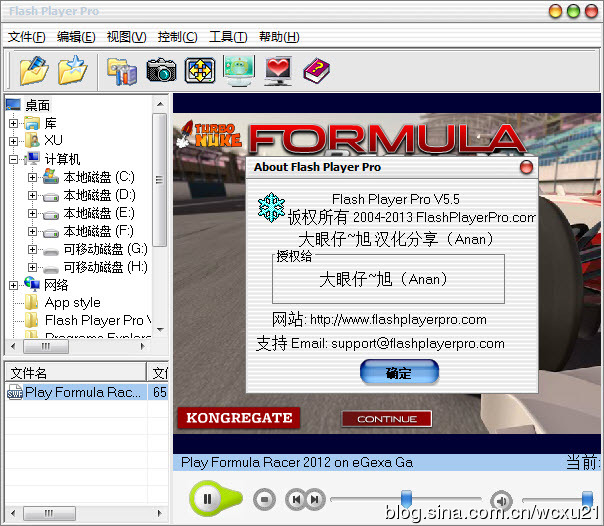The image size is (604, 526).
Task: Pause playback with the green pause button
Action: point(208,498)
